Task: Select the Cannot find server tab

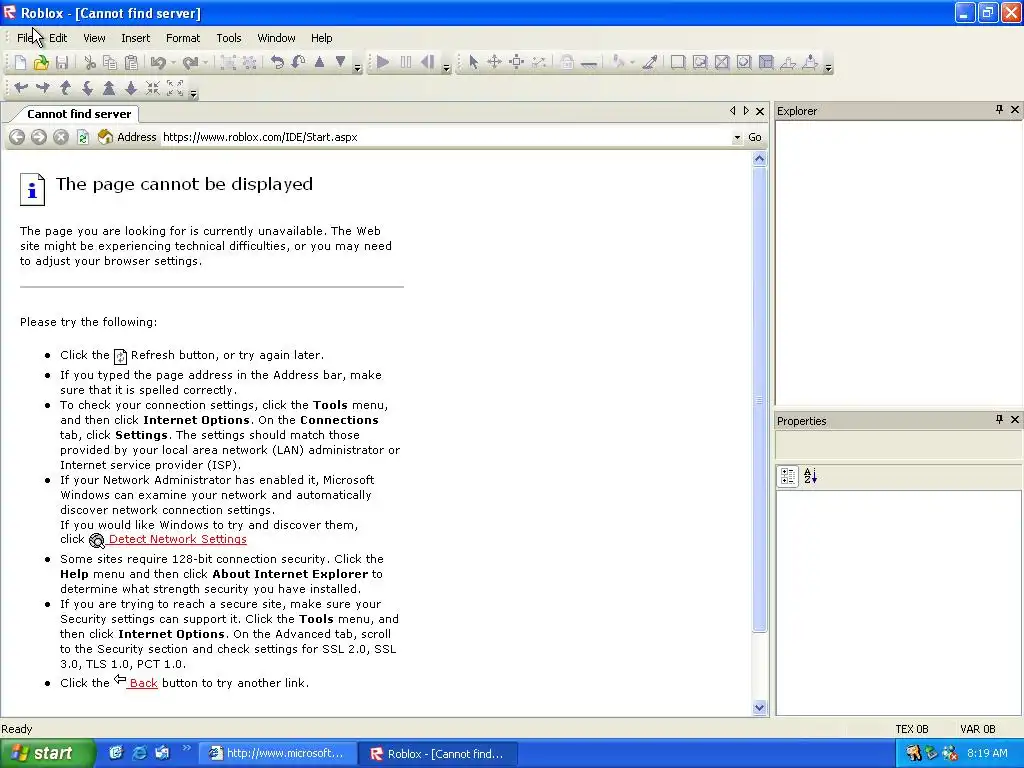Action: click(x=79, y=114)
